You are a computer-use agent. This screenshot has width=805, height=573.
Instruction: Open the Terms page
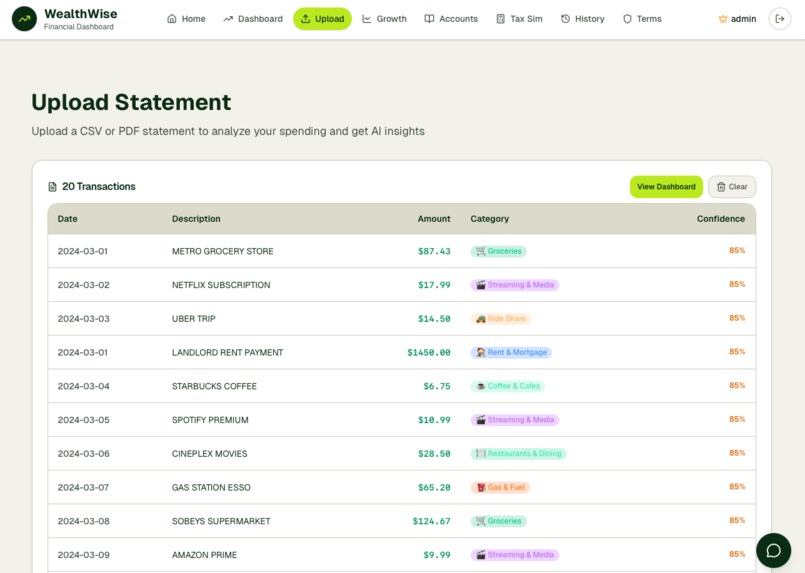tap(642, 19)
